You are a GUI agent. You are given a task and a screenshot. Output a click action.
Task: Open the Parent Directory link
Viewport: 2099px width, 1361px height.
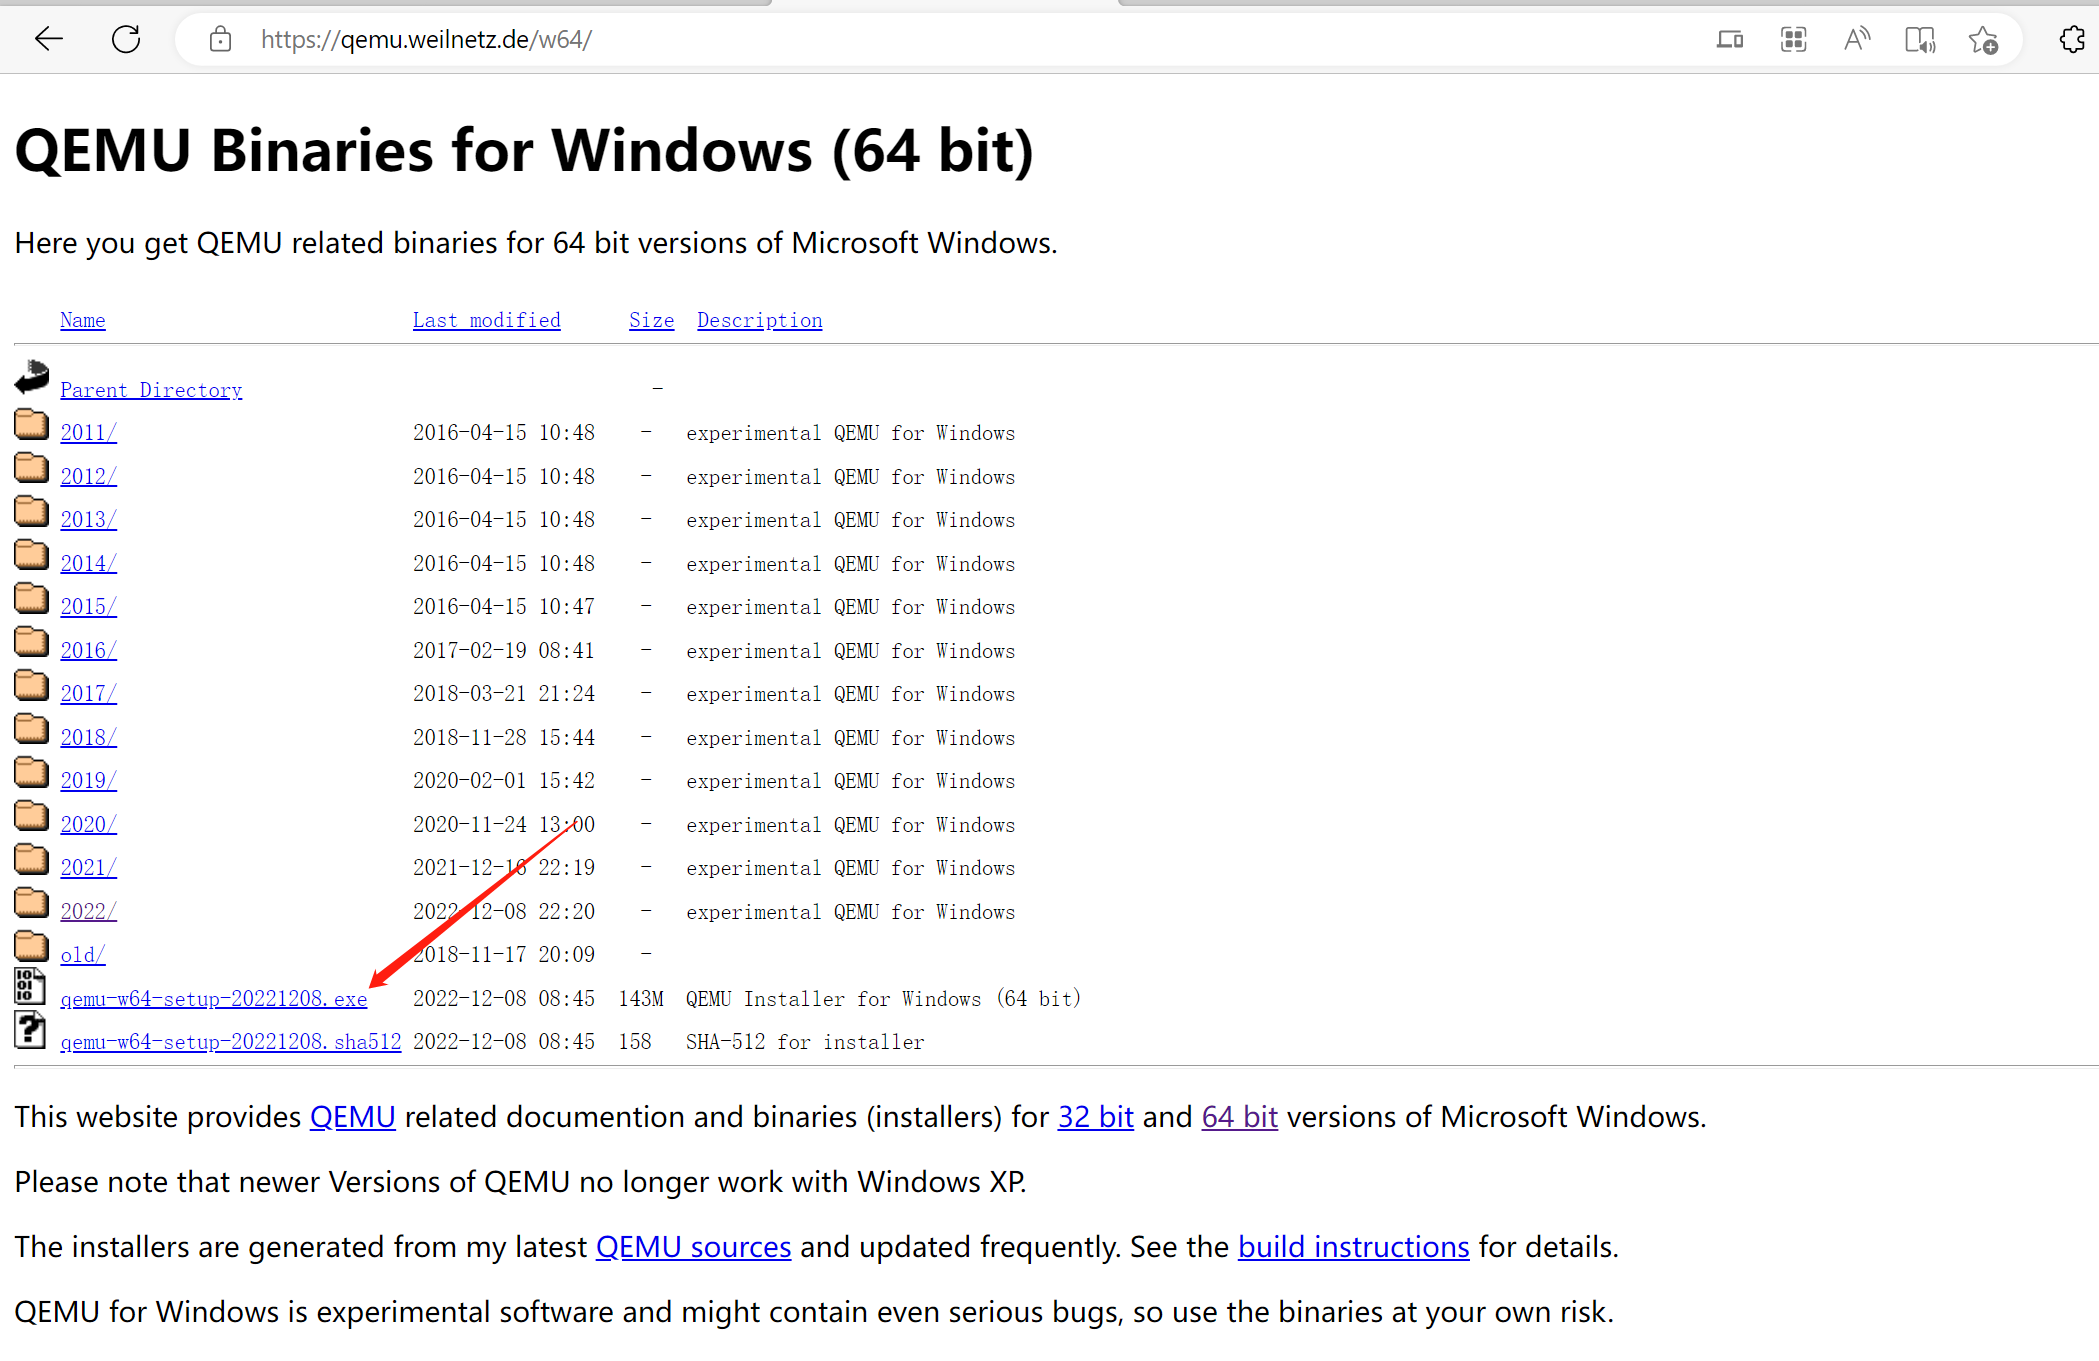pyautogui.click(x=151, y=390)
